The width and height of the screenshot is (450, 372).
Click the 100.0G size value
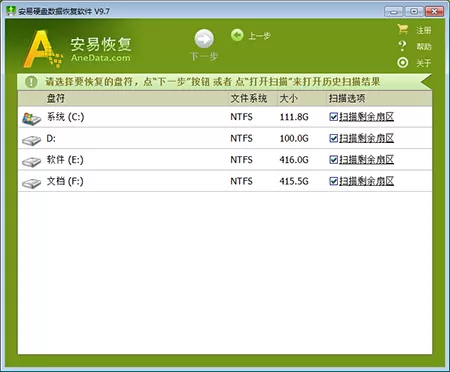pyautogui.click(x=294, y=138)
